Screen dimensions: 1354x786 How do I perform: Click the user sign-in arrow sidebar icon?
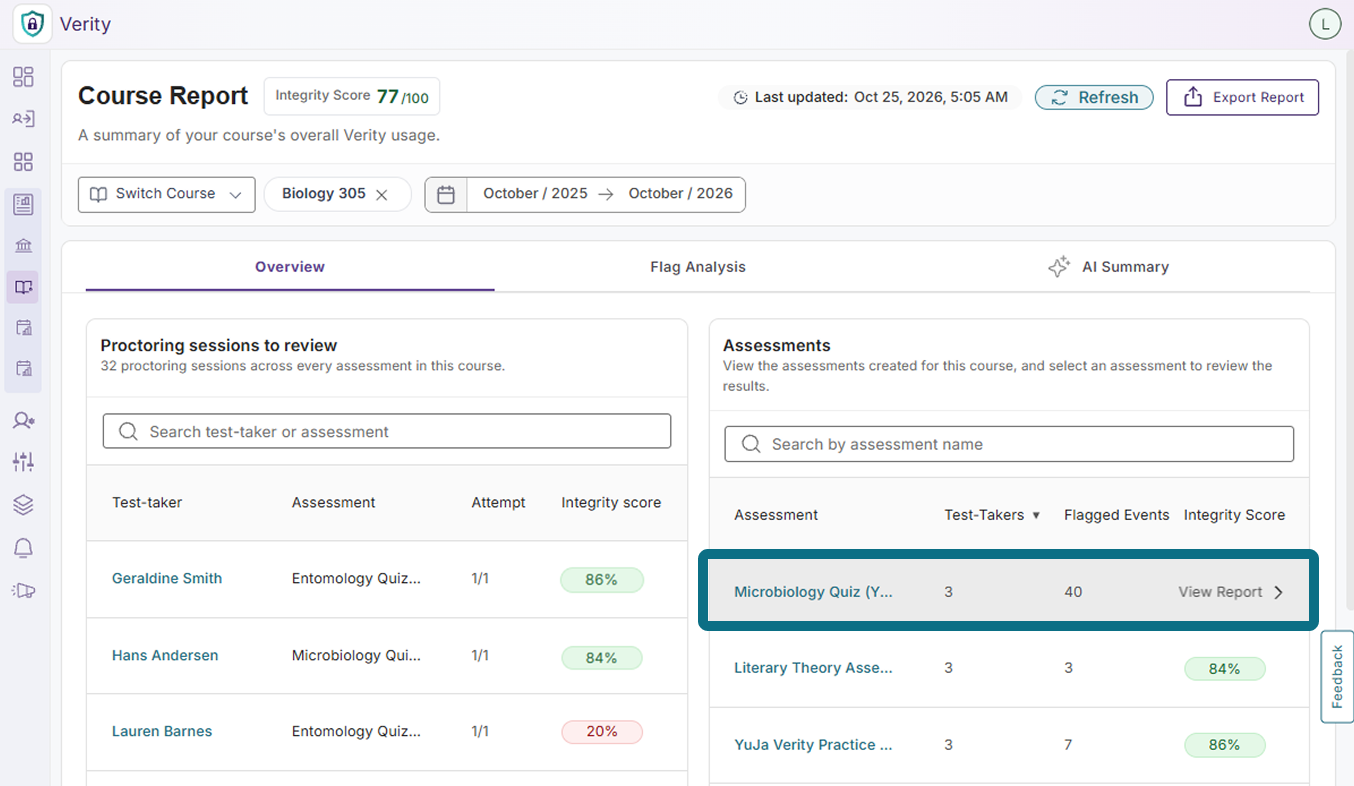[x=23, y=119]
